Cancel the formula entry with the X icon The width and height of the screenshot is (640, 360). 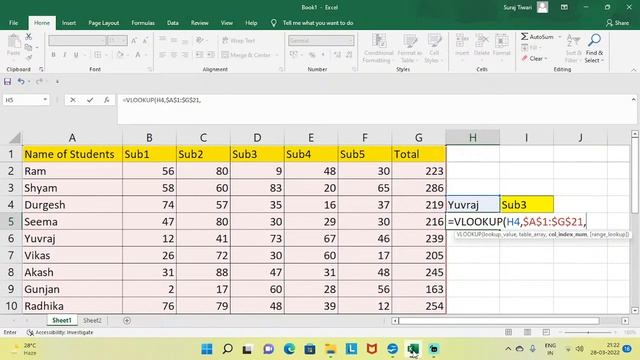(x=73, y=100)
